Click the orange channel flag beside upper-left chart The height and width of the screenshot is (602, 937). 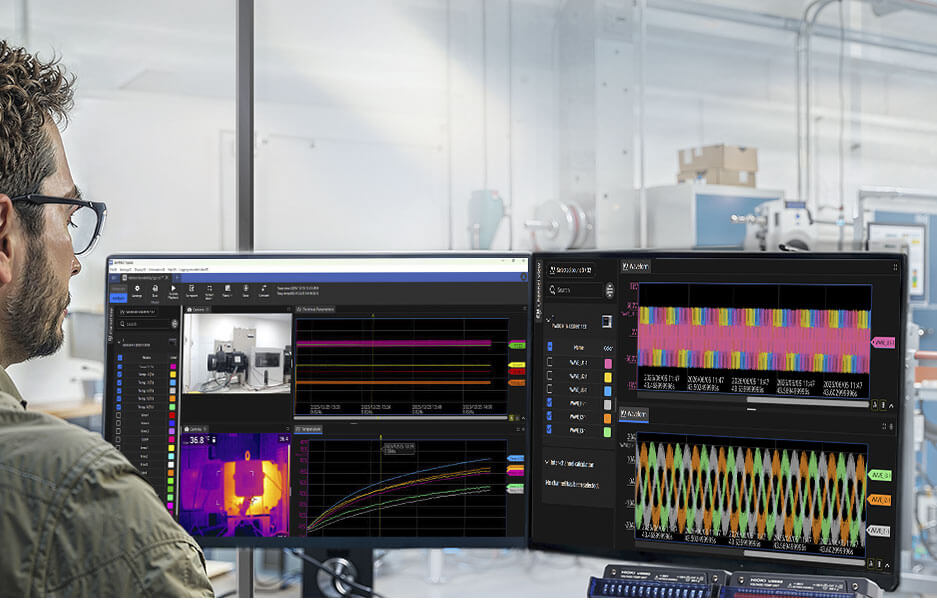[517, 382]
